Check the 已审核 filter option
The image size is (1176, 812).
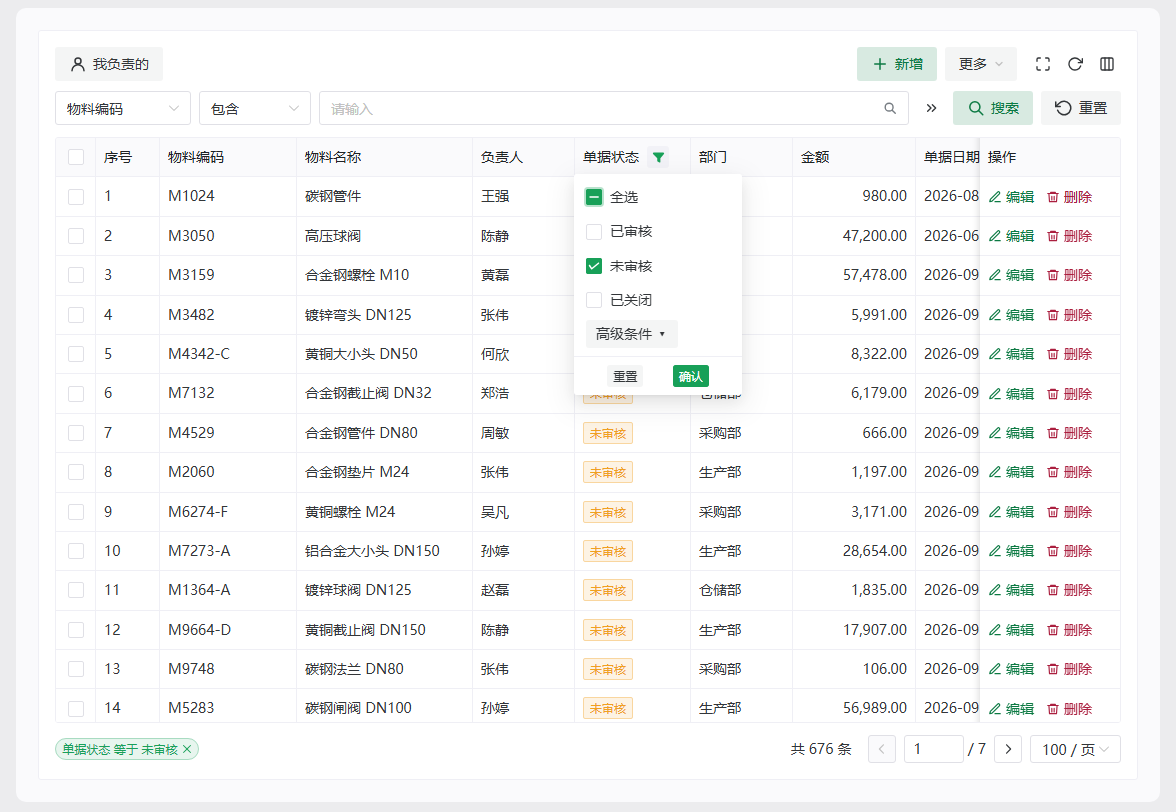593,232
